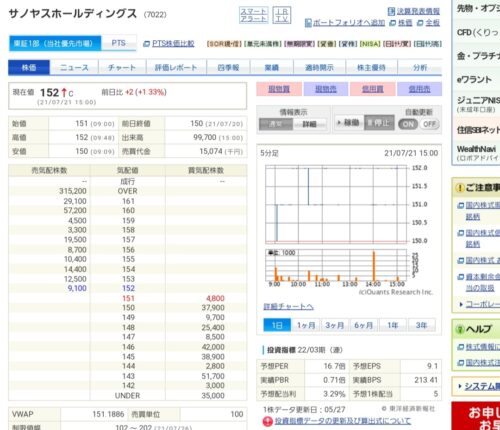This screenshot has height=430, width=500.
Task: Click the 現物買 order button
Action: [x=279, y=89]
